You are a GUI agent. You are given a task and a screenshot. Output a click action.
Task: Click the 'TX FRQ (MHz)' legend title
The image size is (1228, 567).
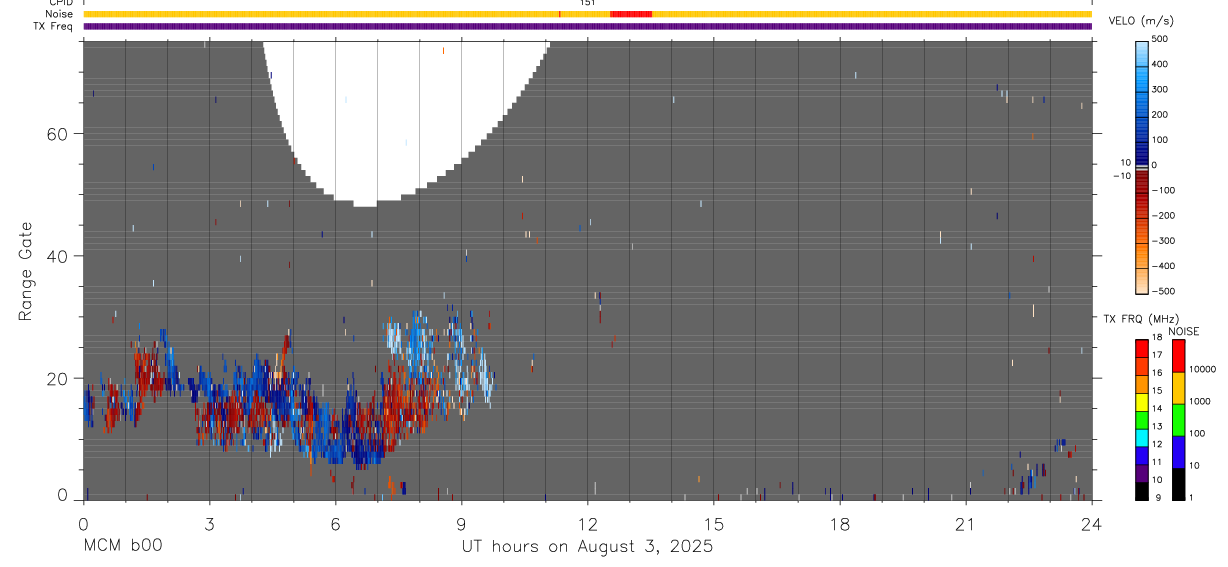click(x=1141, y=319)
